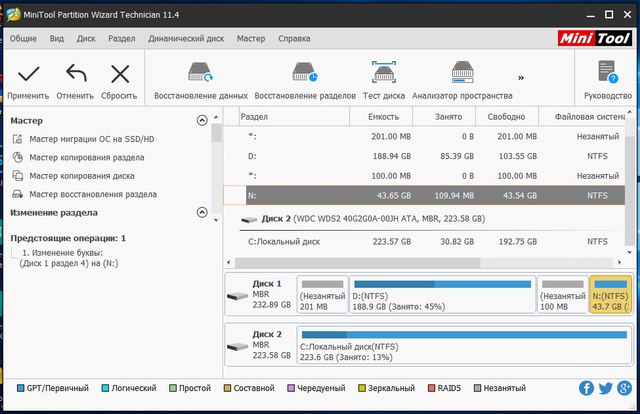Open the Twitter share icon
640x414 pixels.
[x=605, y=388]
